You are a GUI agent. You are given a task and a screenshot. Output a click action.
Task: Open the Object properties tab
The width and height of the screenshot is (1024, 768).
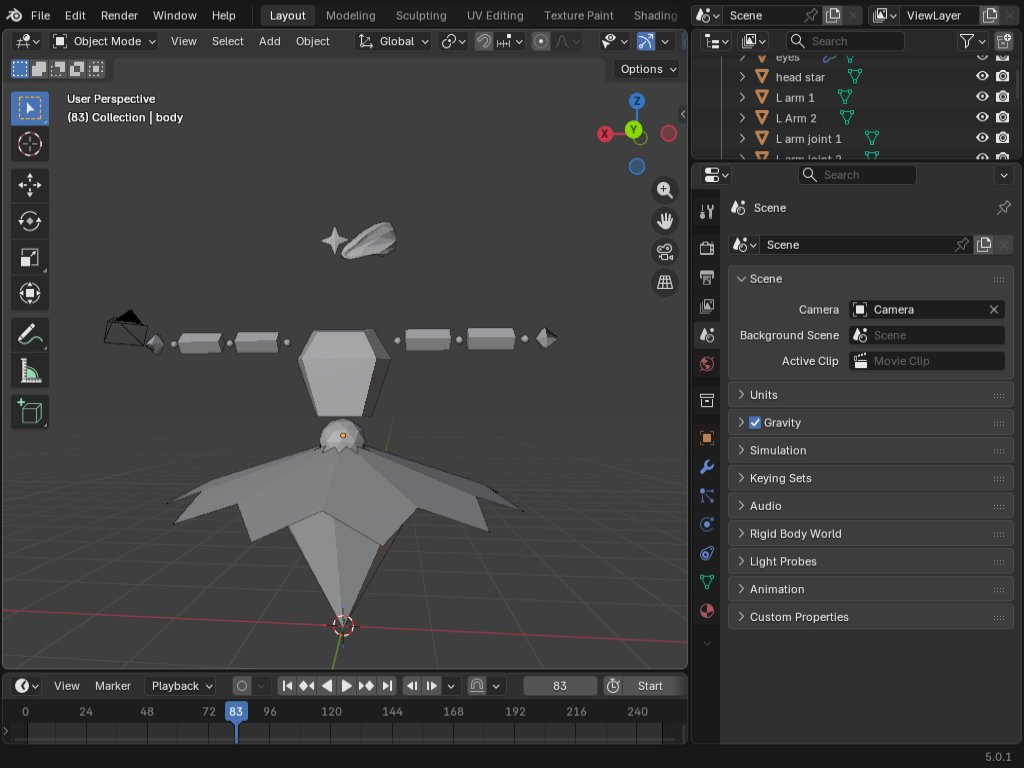click(x=707, y=438)
